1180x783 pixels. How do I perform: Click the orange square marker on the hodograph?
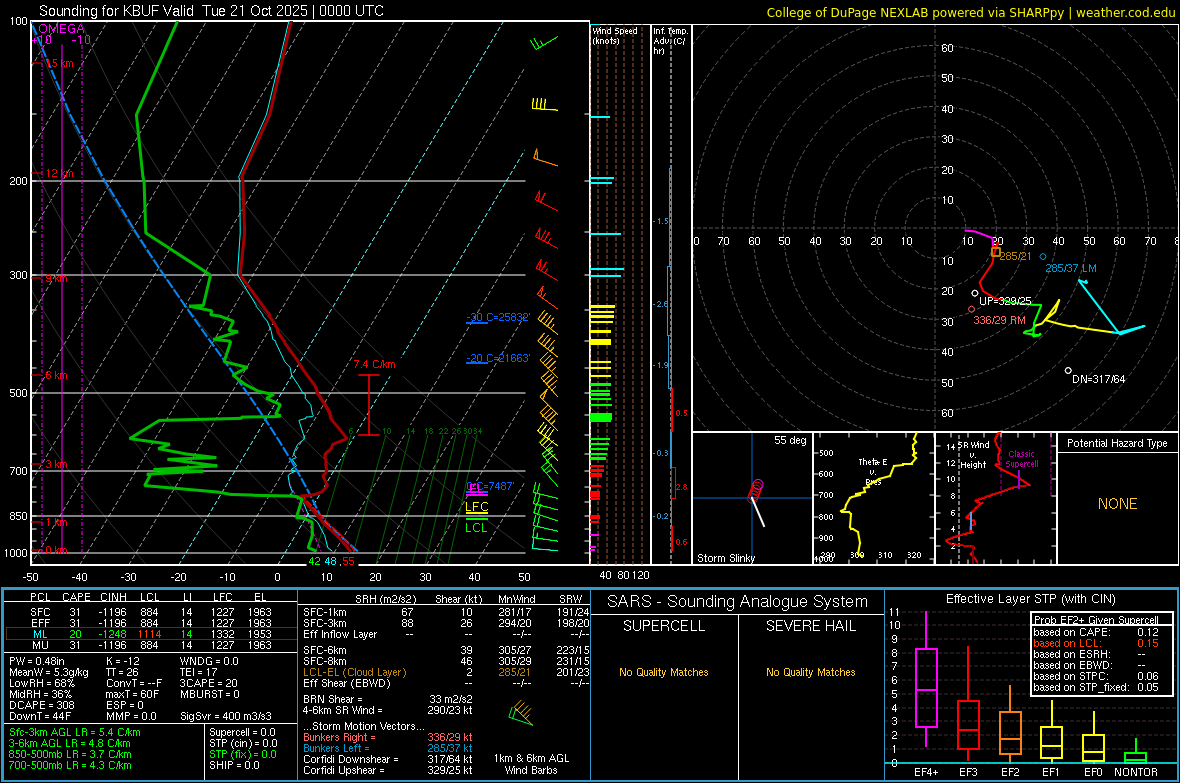[996, 252]
